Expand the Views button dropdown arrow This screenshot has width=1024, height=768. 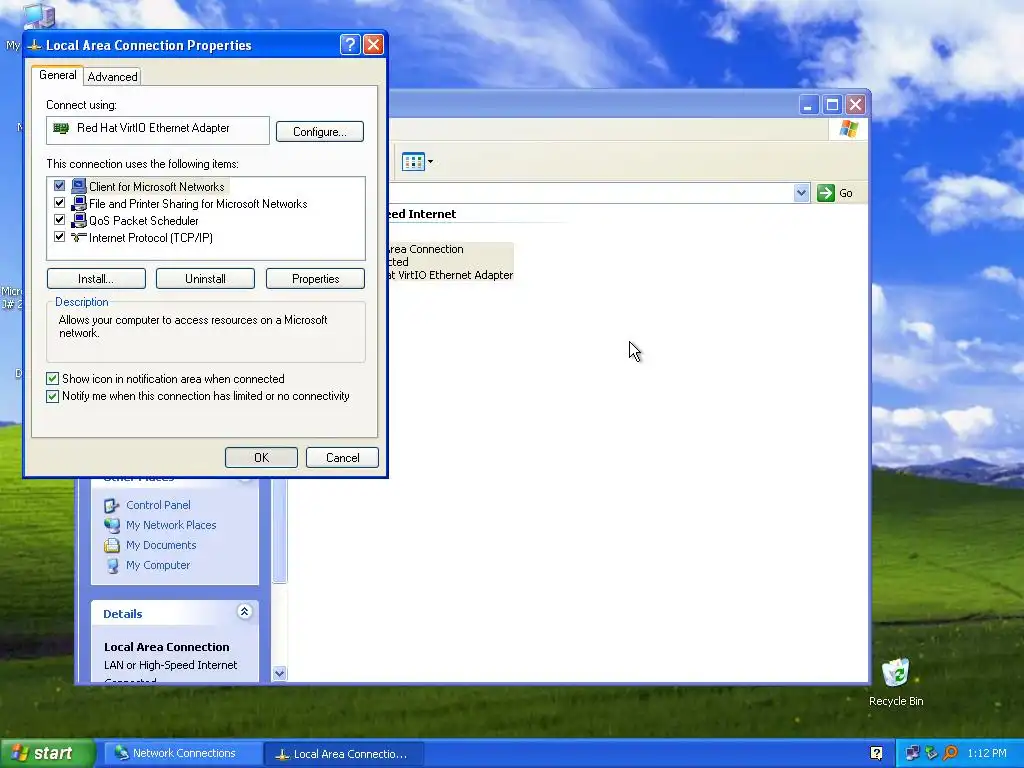click(430, 161)
